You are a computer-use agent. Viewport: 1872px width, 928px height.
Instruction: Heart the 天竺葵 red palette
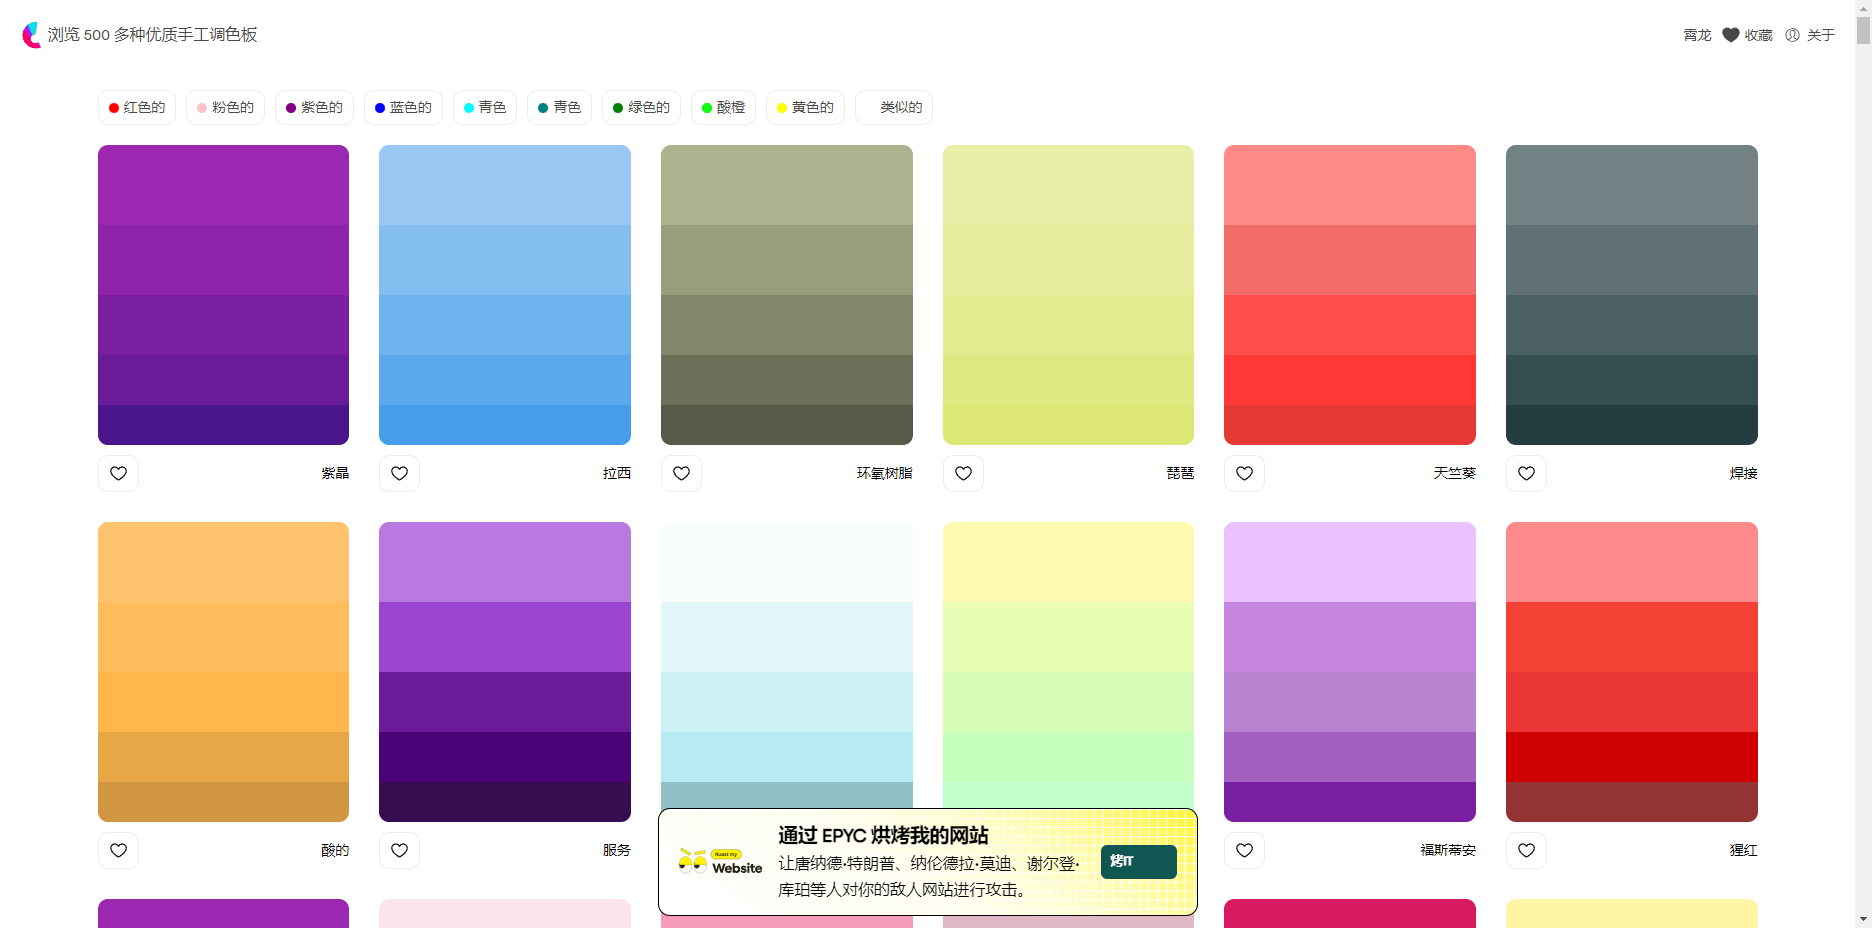(1244, 473)
